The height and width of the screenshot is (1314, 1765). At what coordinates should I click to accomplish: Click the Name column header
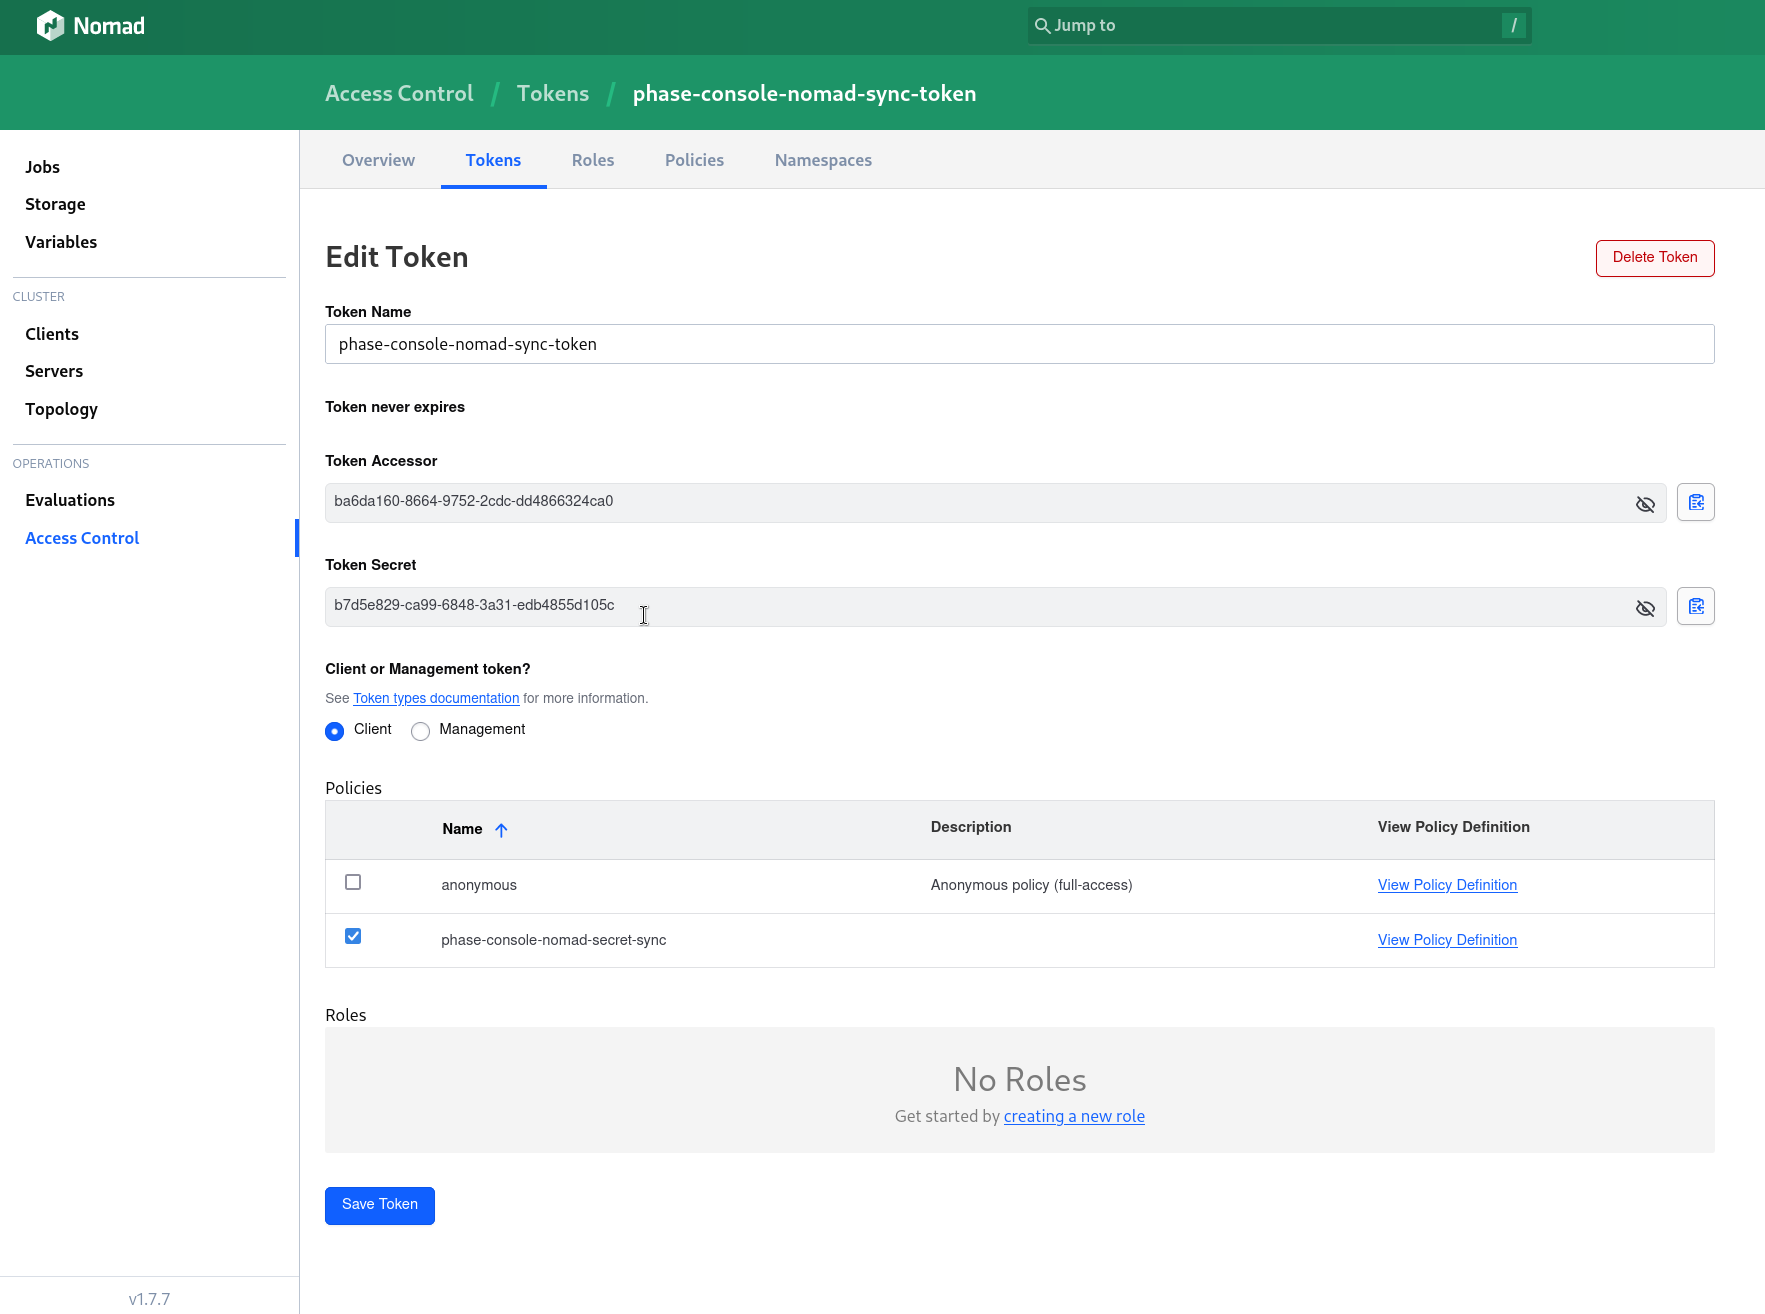point(462,829)
